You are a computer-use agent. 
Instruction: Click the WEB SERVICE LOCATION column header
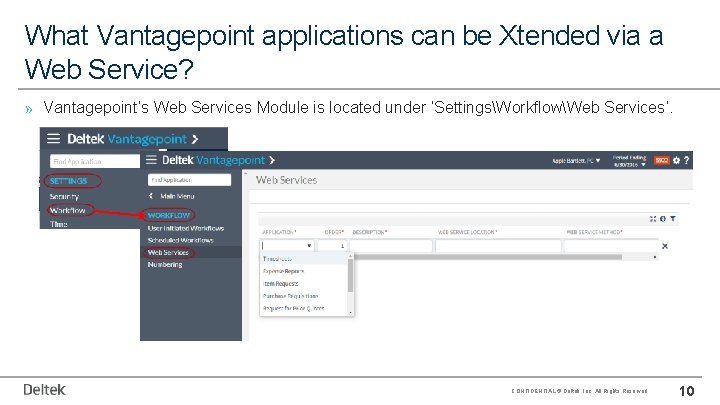point(467,232)
